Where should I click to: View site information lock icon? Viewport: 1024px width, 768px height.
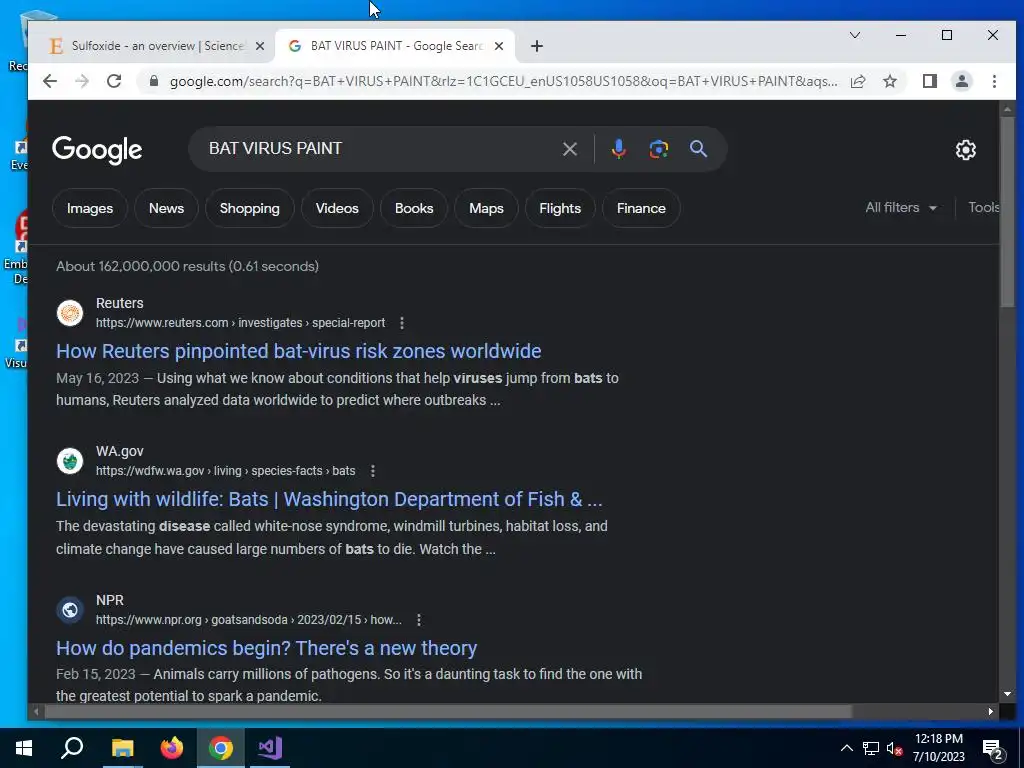(153, 81)
